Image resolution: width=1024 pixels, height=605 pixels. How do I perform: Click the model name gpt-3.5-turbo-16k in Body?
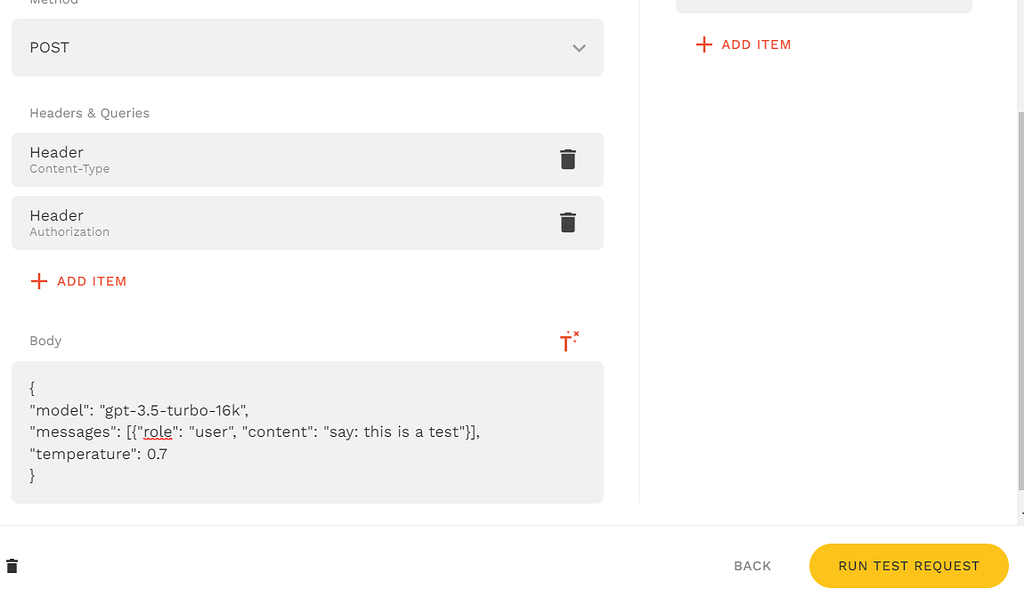pyautogui.click(x=173, y=410)
